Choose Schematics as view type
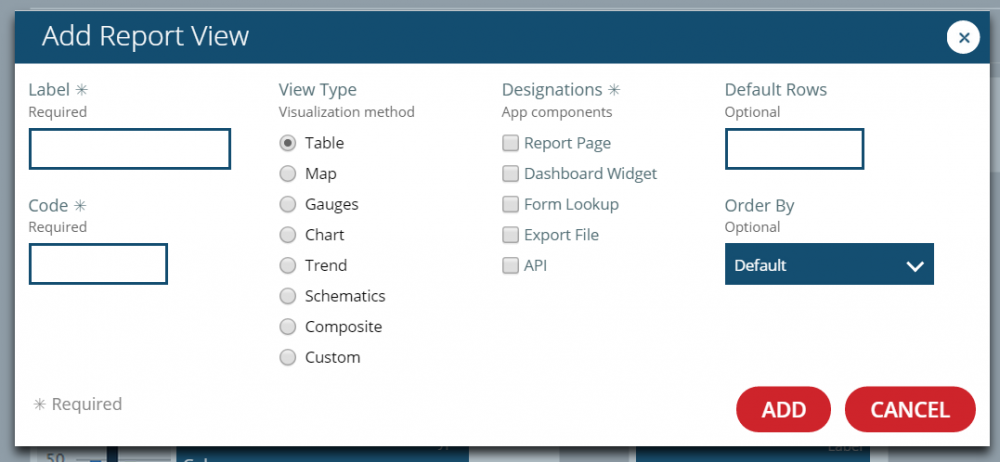Image resolution: width=1000 pixels, height=462 pixels. pos(288,296)
